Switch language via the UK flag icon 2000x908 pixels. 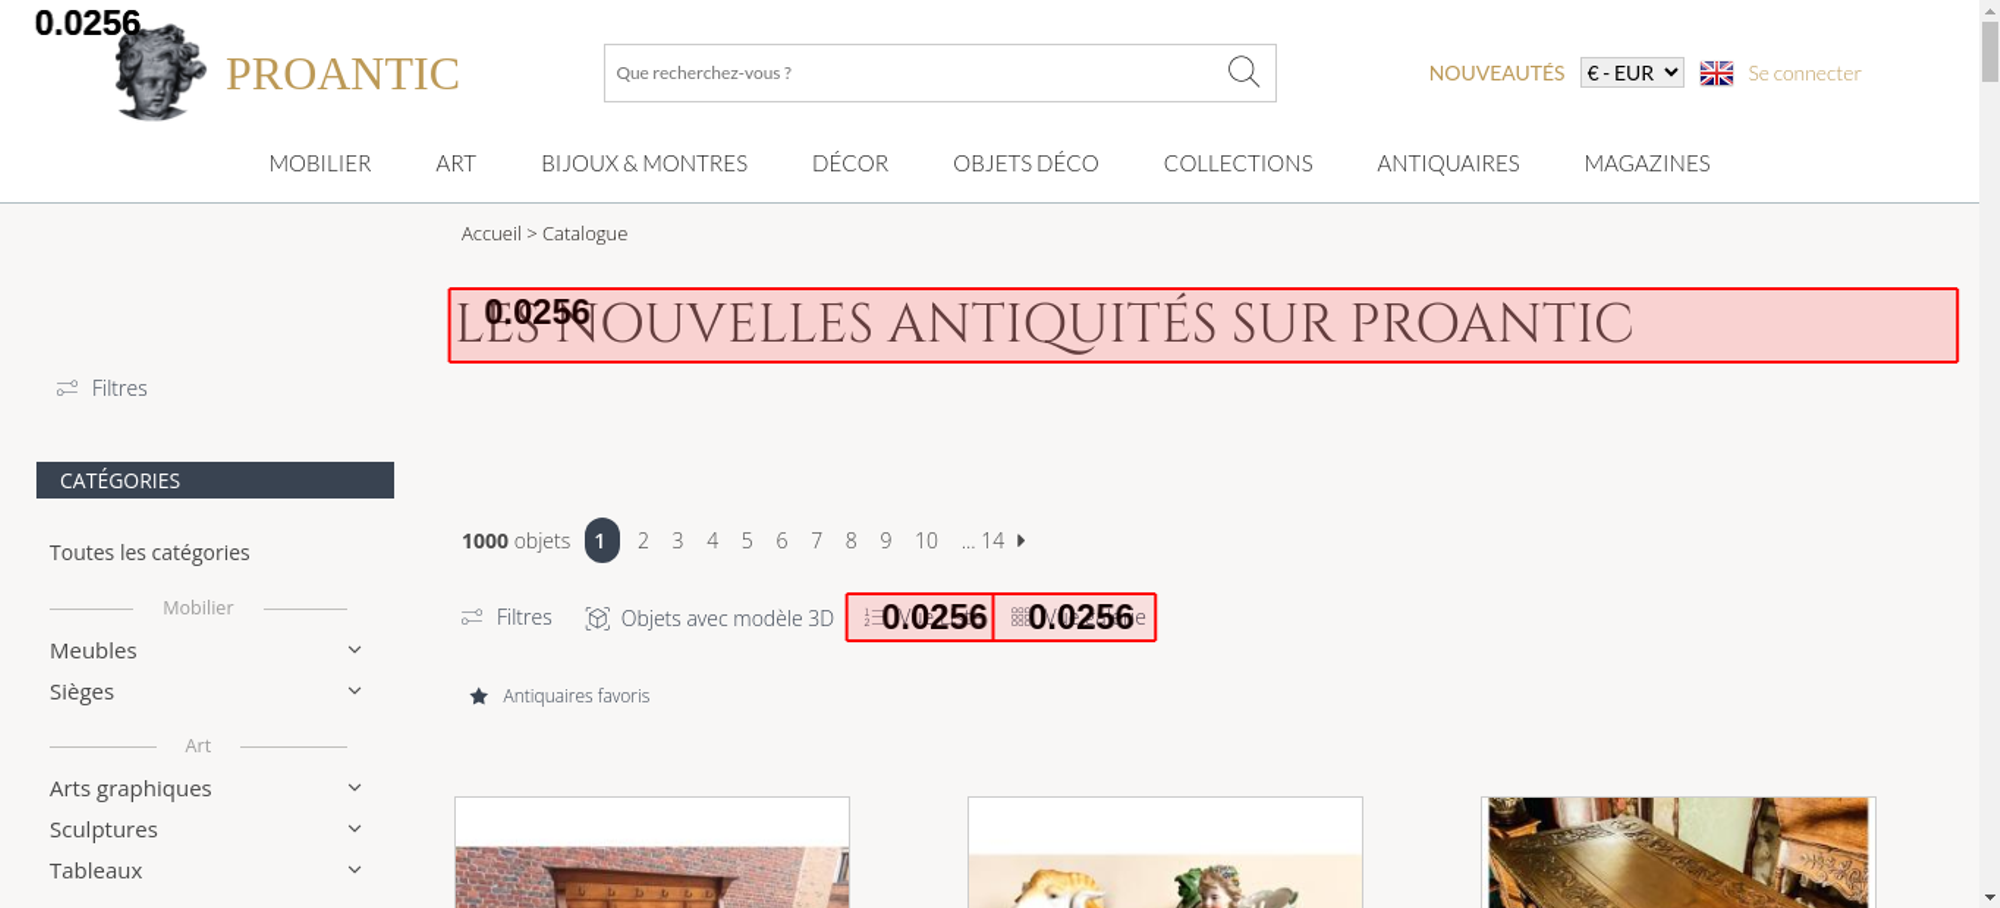coord(1716,73)
